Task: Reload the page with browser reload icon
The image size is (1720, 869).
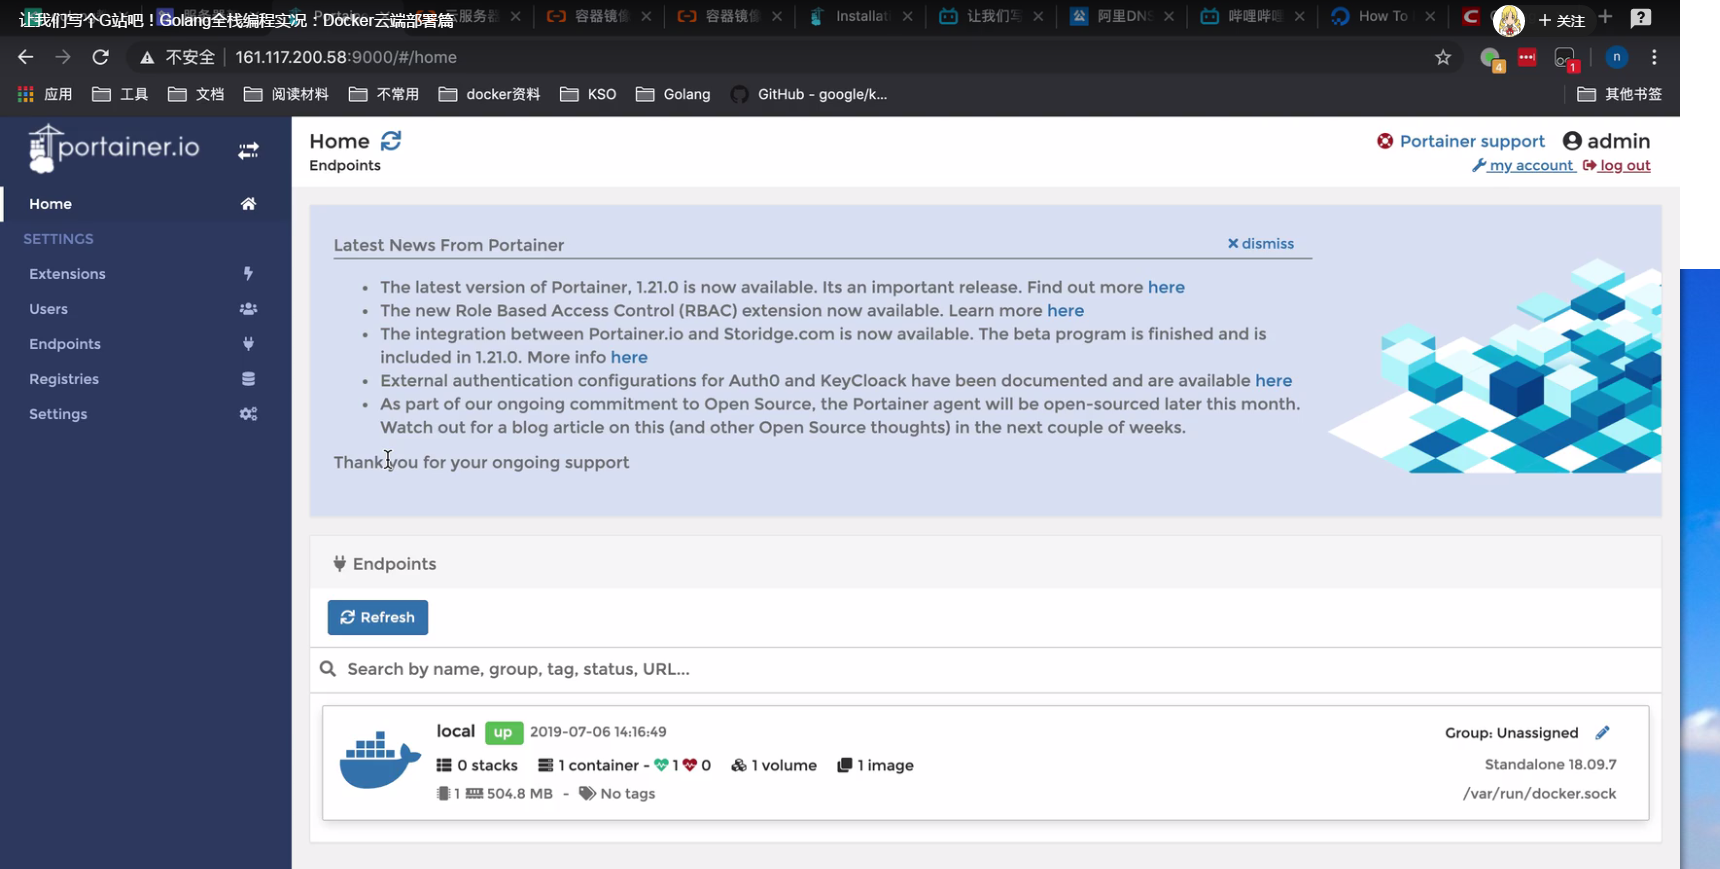Action: tap(100, 57)
